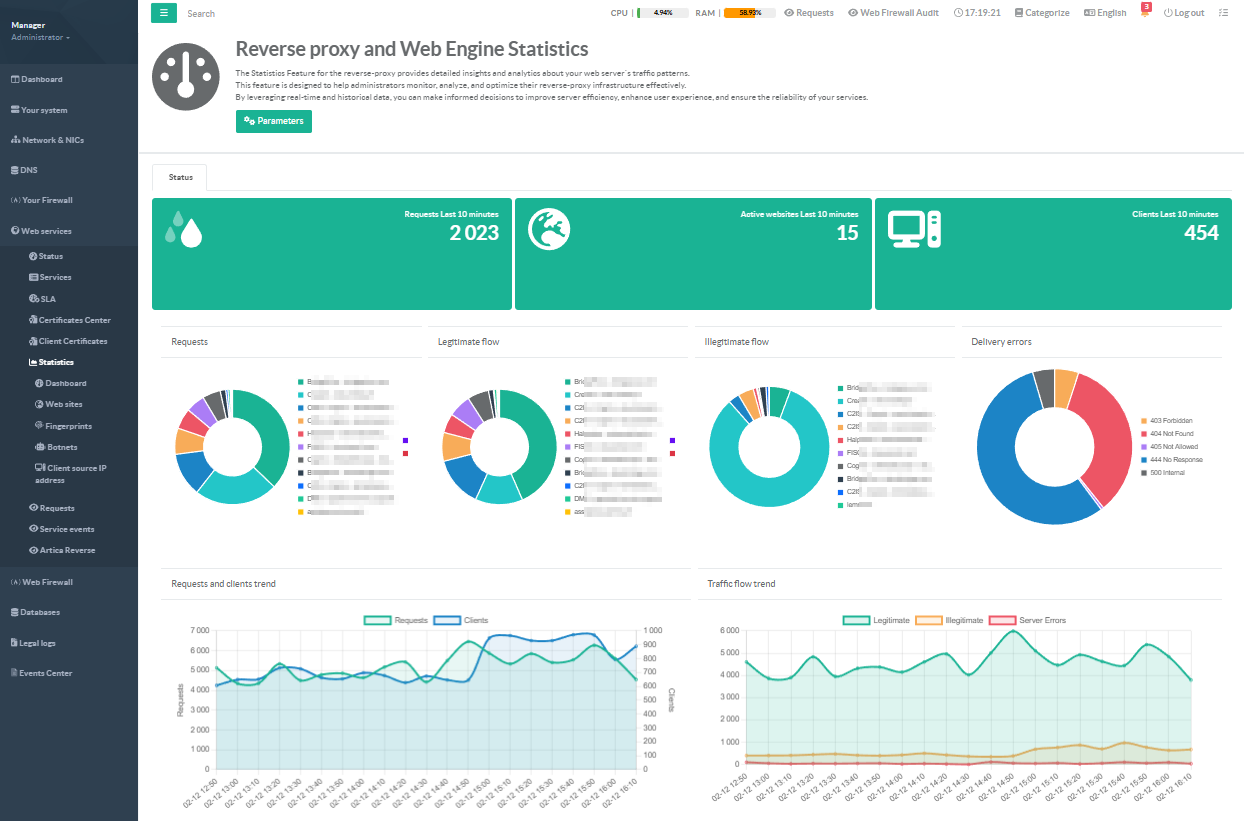Viewport: 1244px width, 821px height.
Task: Click the hamburger menu toggle button
Action: point(163,13)
